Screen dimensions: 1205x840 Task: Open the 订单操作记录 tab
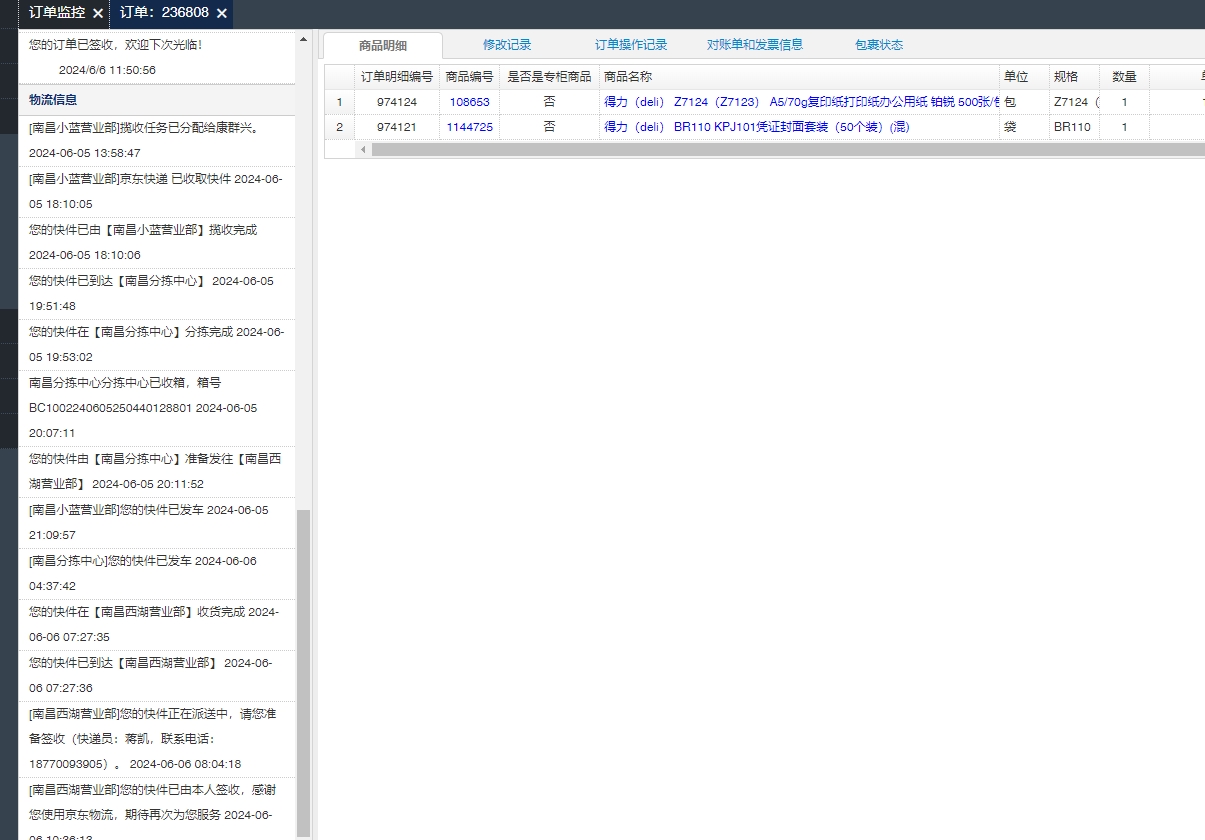coord(631,45)
